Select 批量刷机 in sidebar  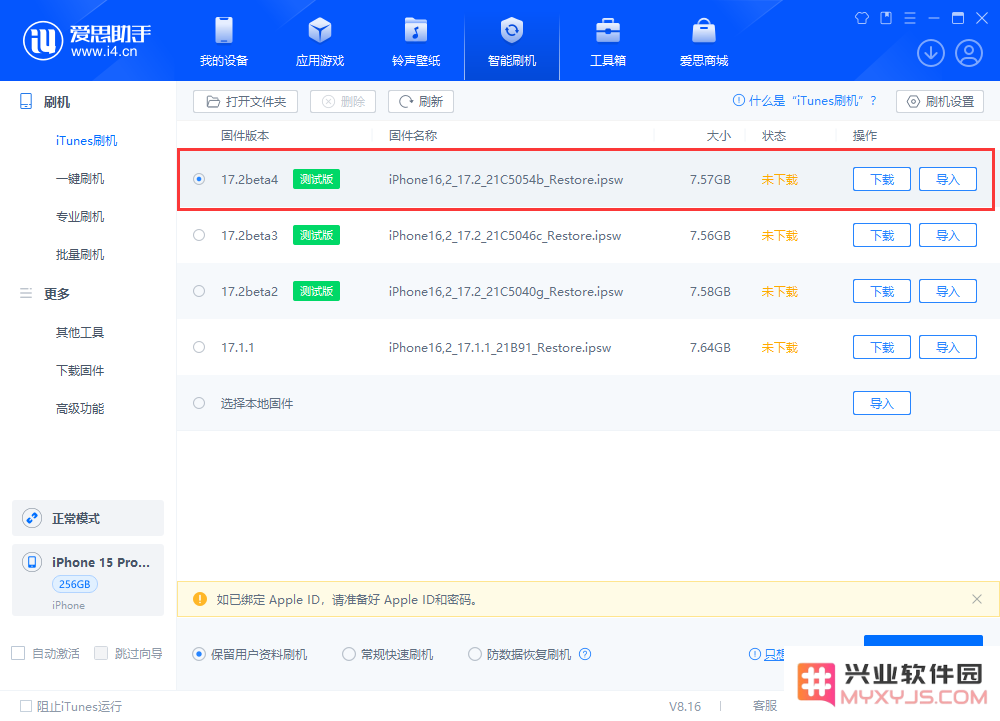click(80, 255)
